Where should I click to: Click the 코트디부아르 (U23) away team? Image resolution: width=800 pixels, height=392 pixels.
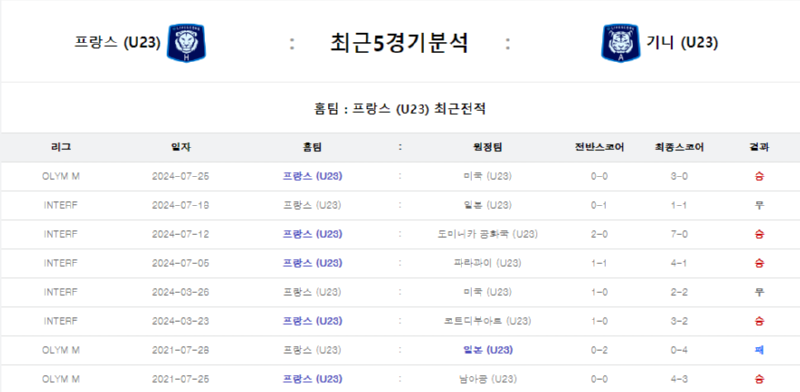pos(487,322)
